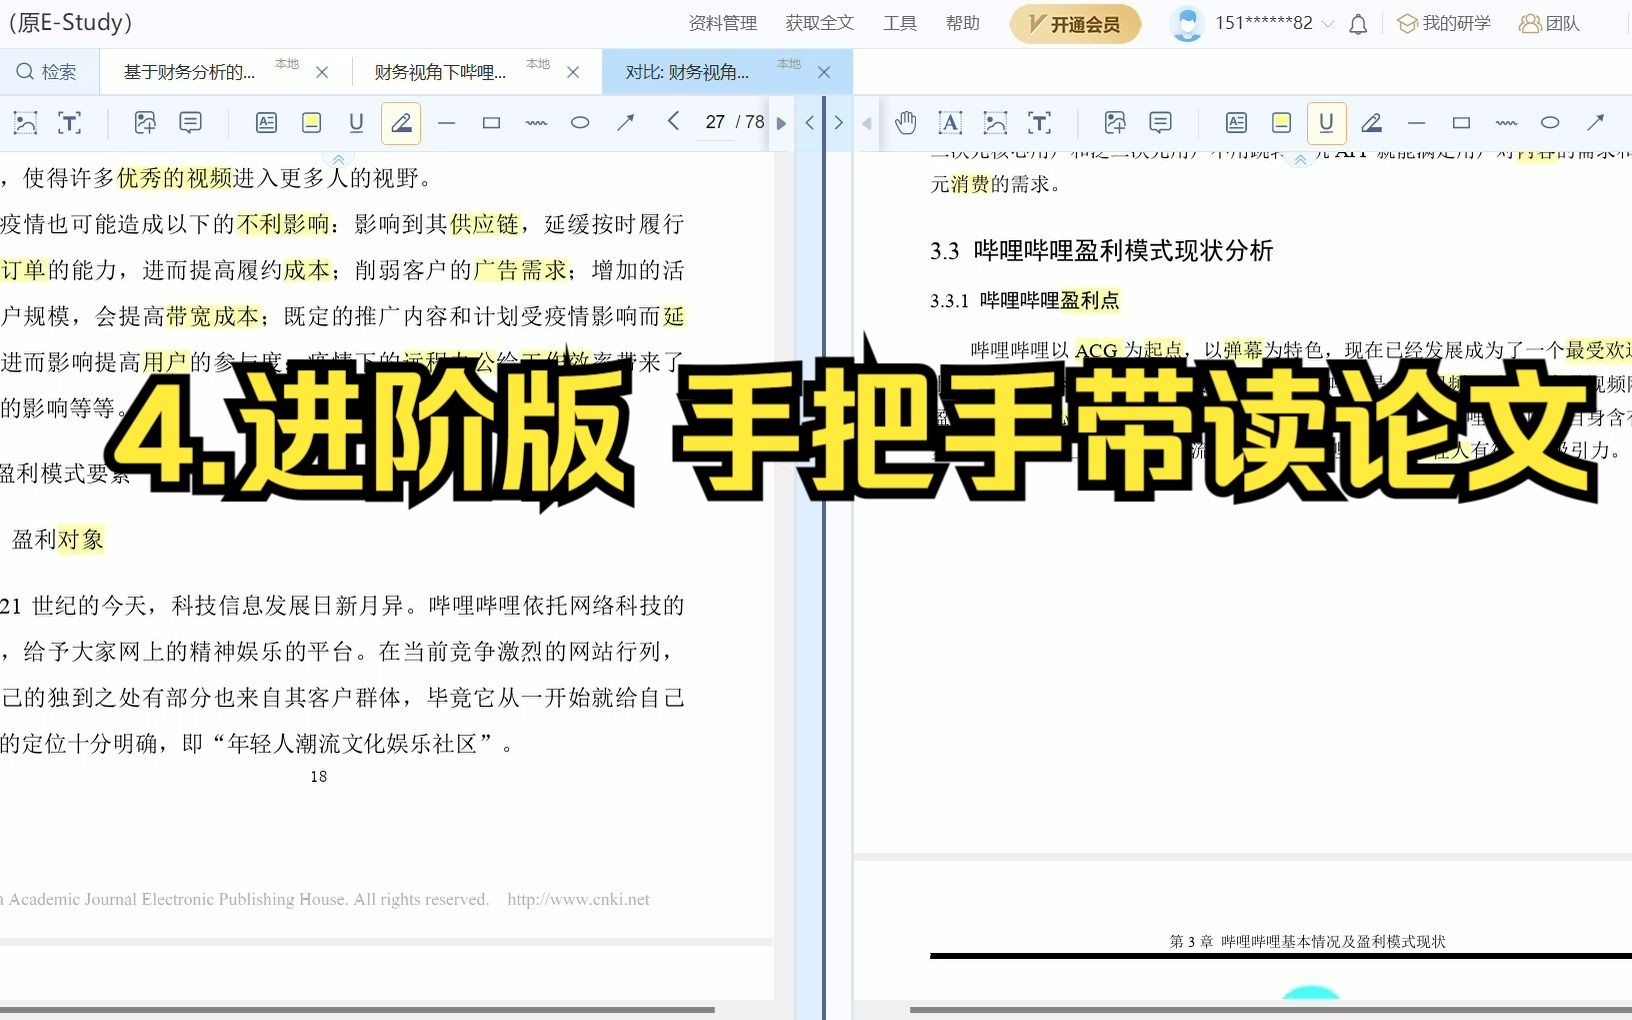The image size is (1632, 1020).
Task: Click heading 3.3 哔哩哔哩盈利模式现状分析
Action: (x=1101, y=250)
